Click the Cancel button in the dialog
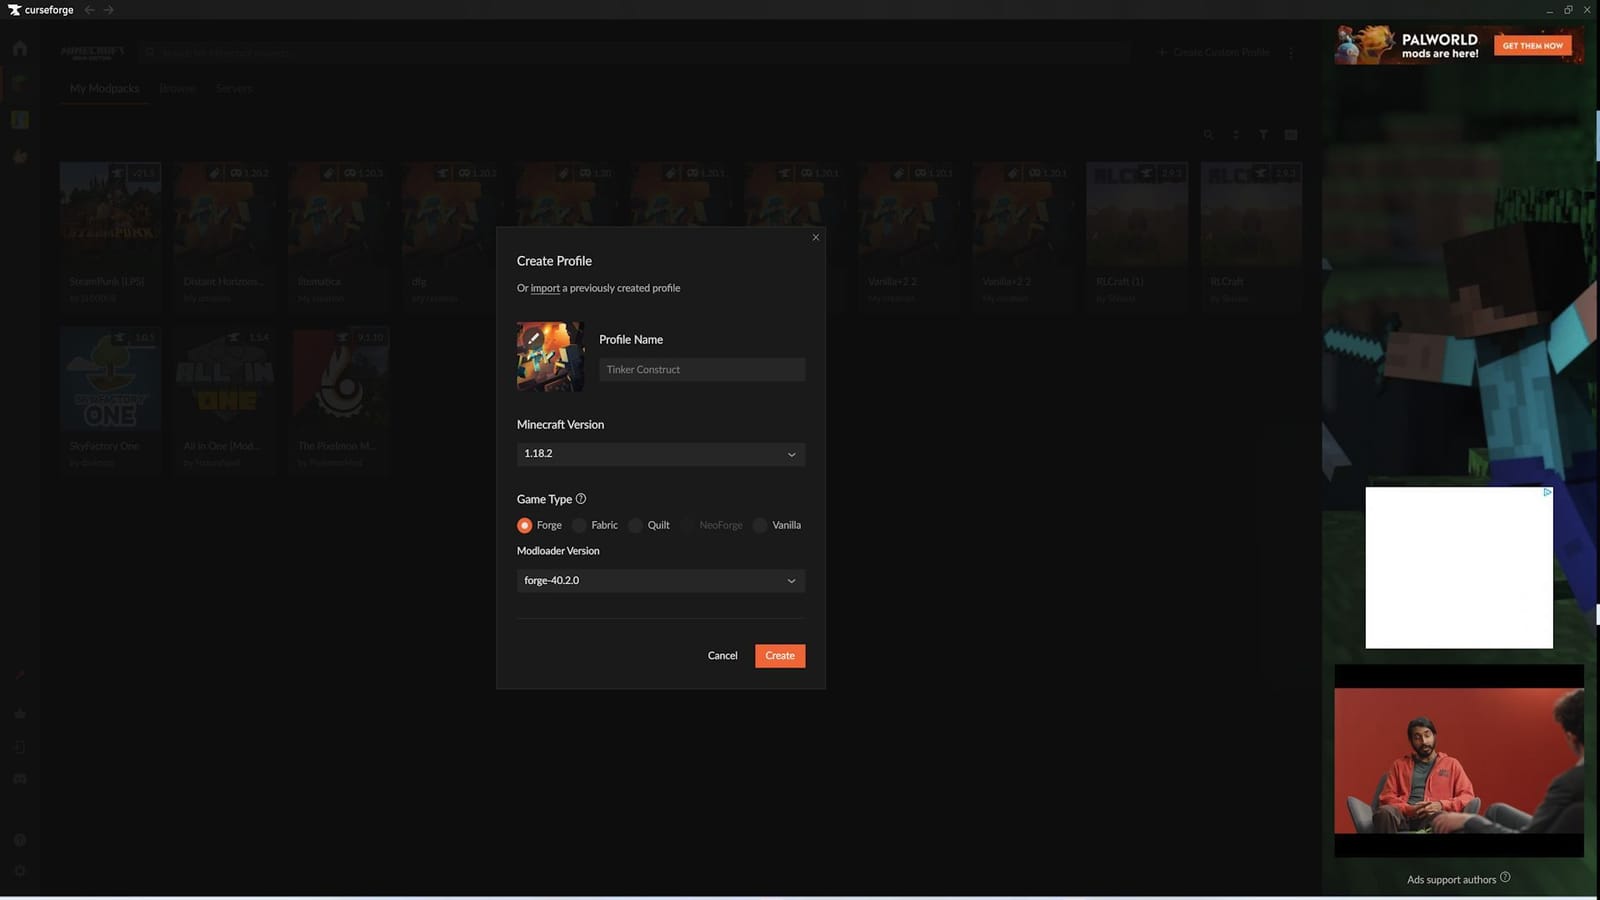Viewport: 1600px width, 900px height. point(722,656)
